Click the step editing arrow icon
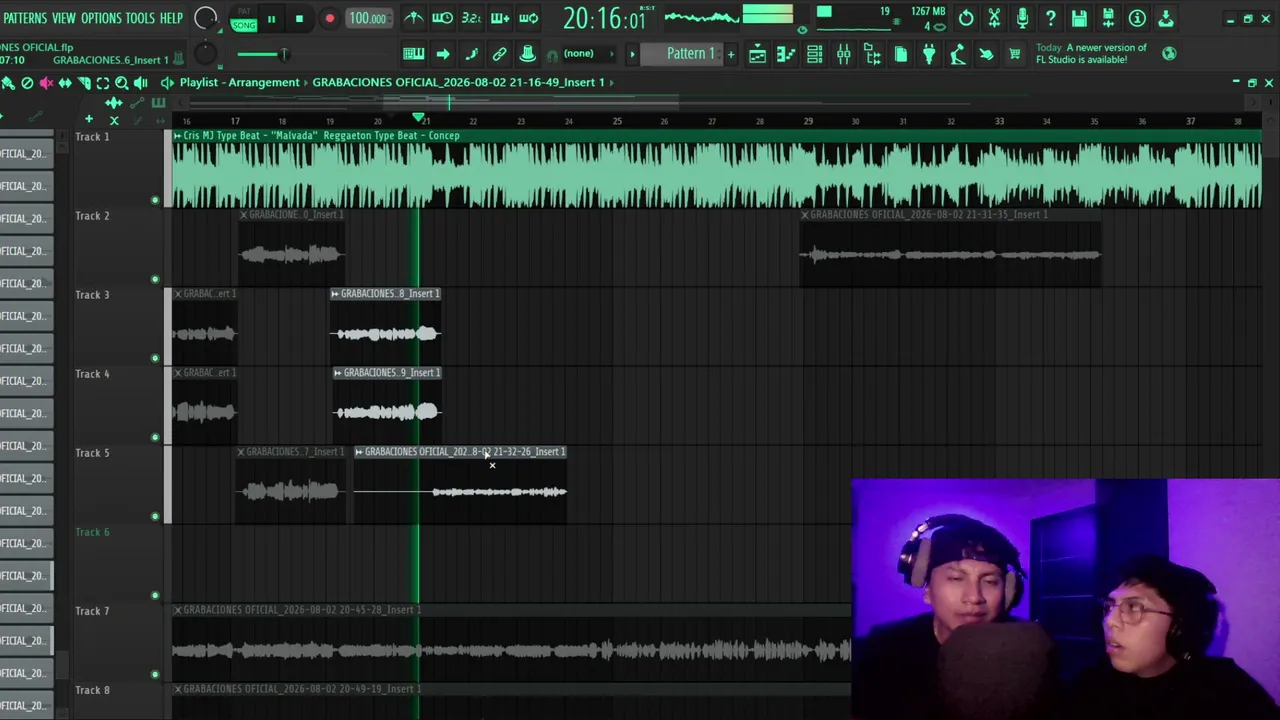Viewport: 1280px width, 720px height. [x=443, y=54]
